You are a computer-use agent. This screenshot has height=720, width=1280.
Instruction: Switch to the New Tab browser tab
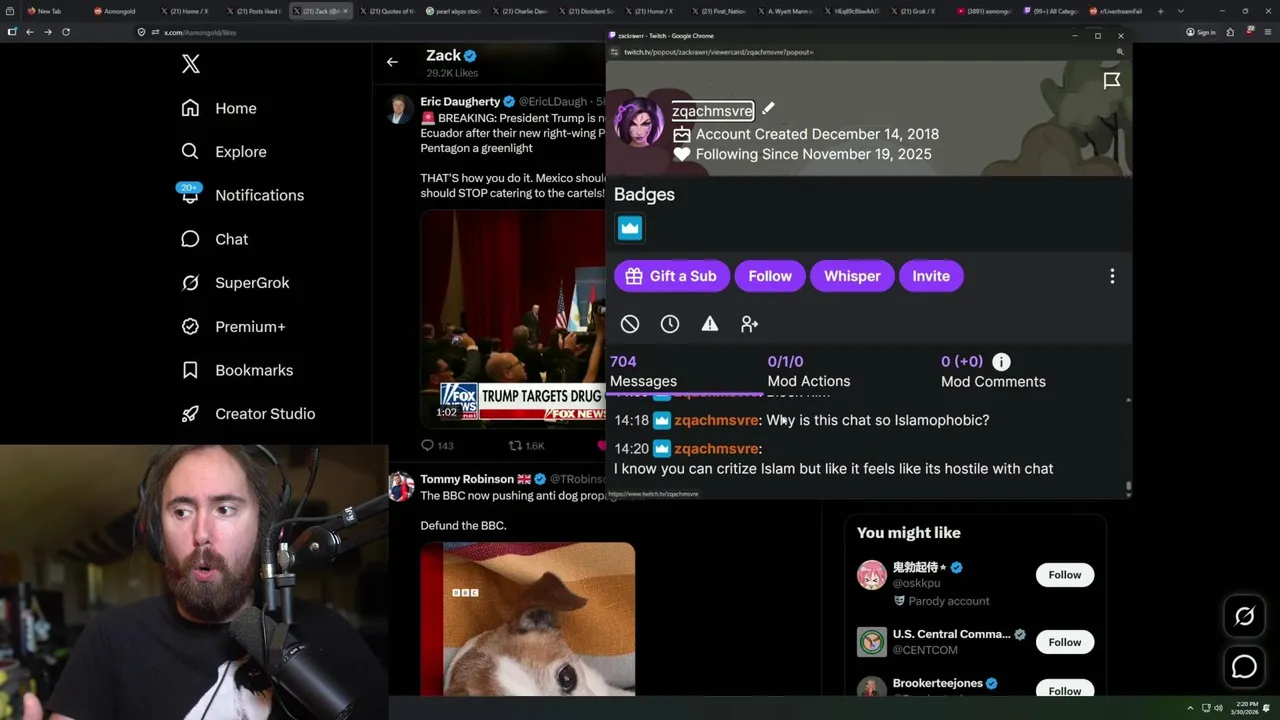tap(51, 11)
